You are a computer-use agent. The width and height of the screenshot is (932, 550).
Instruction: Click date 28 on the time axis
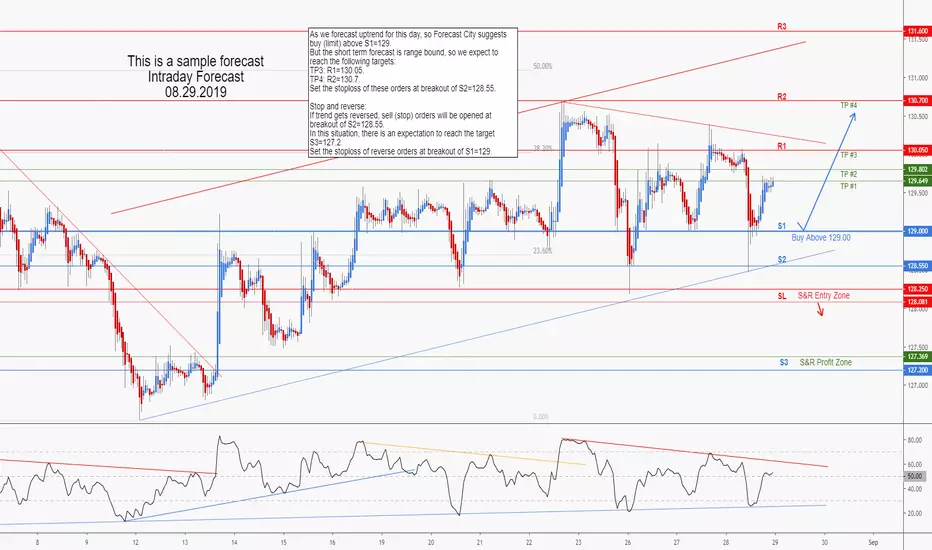pyautogui.click(x=726, y=542)
